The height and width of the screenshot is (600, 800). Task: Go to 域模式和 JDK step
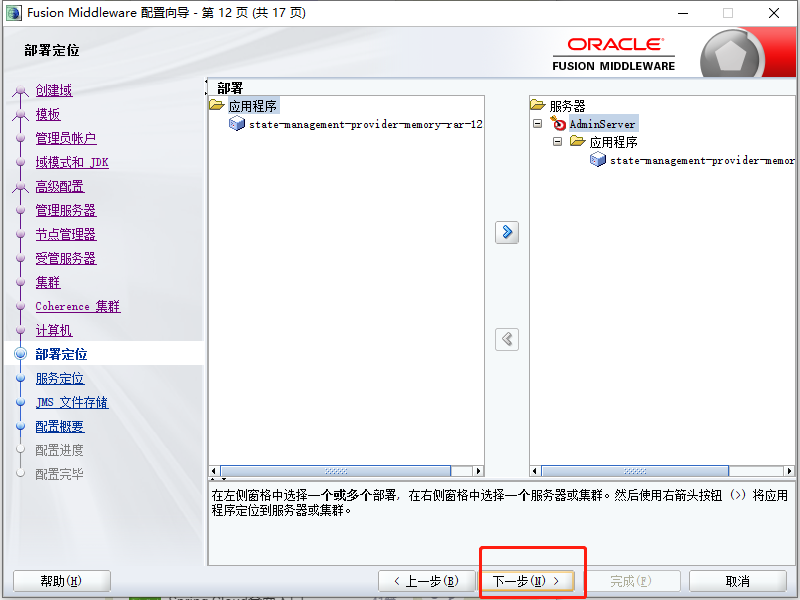(72, 162)
